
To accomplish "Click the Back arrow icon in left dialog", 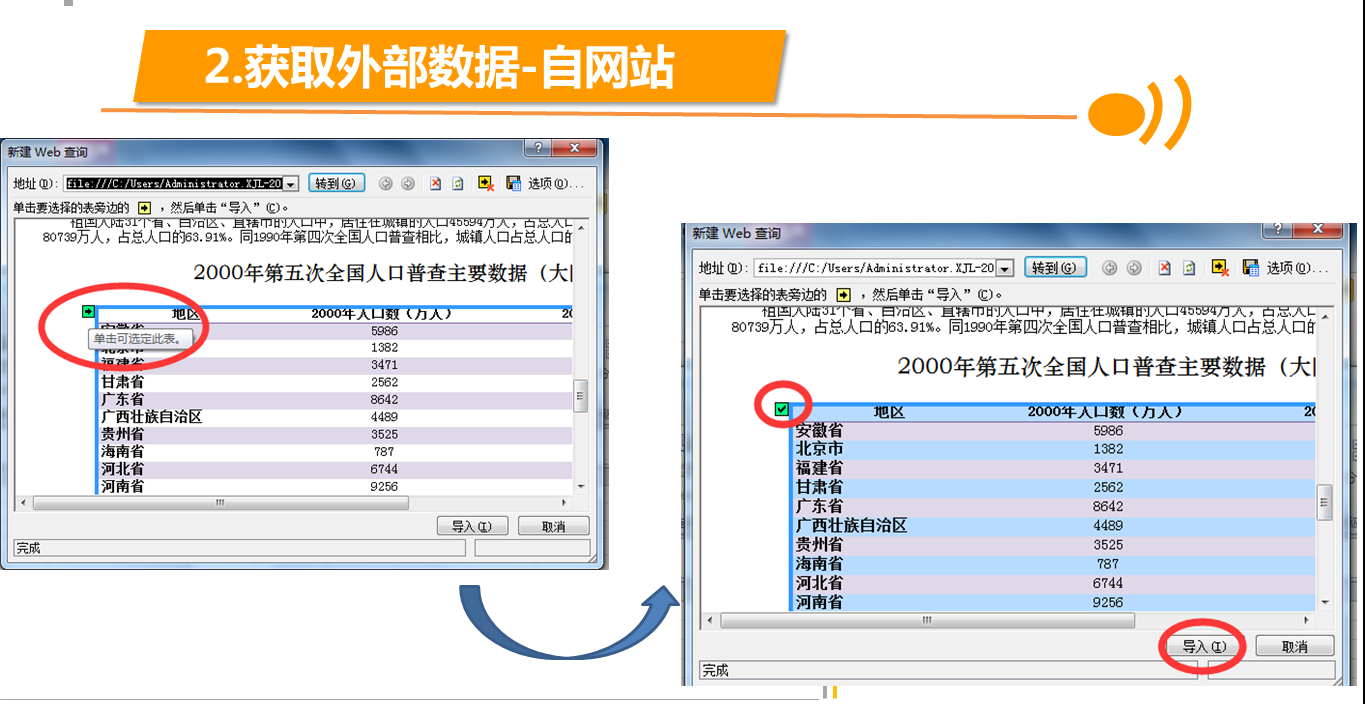I will coord(385,183).
